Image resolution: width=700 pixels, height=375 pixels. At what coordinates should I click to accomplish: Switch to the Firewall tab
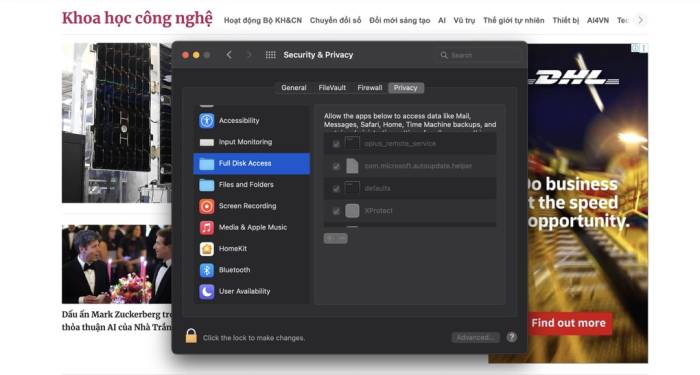pyautogui.click(x=370, y=88)
